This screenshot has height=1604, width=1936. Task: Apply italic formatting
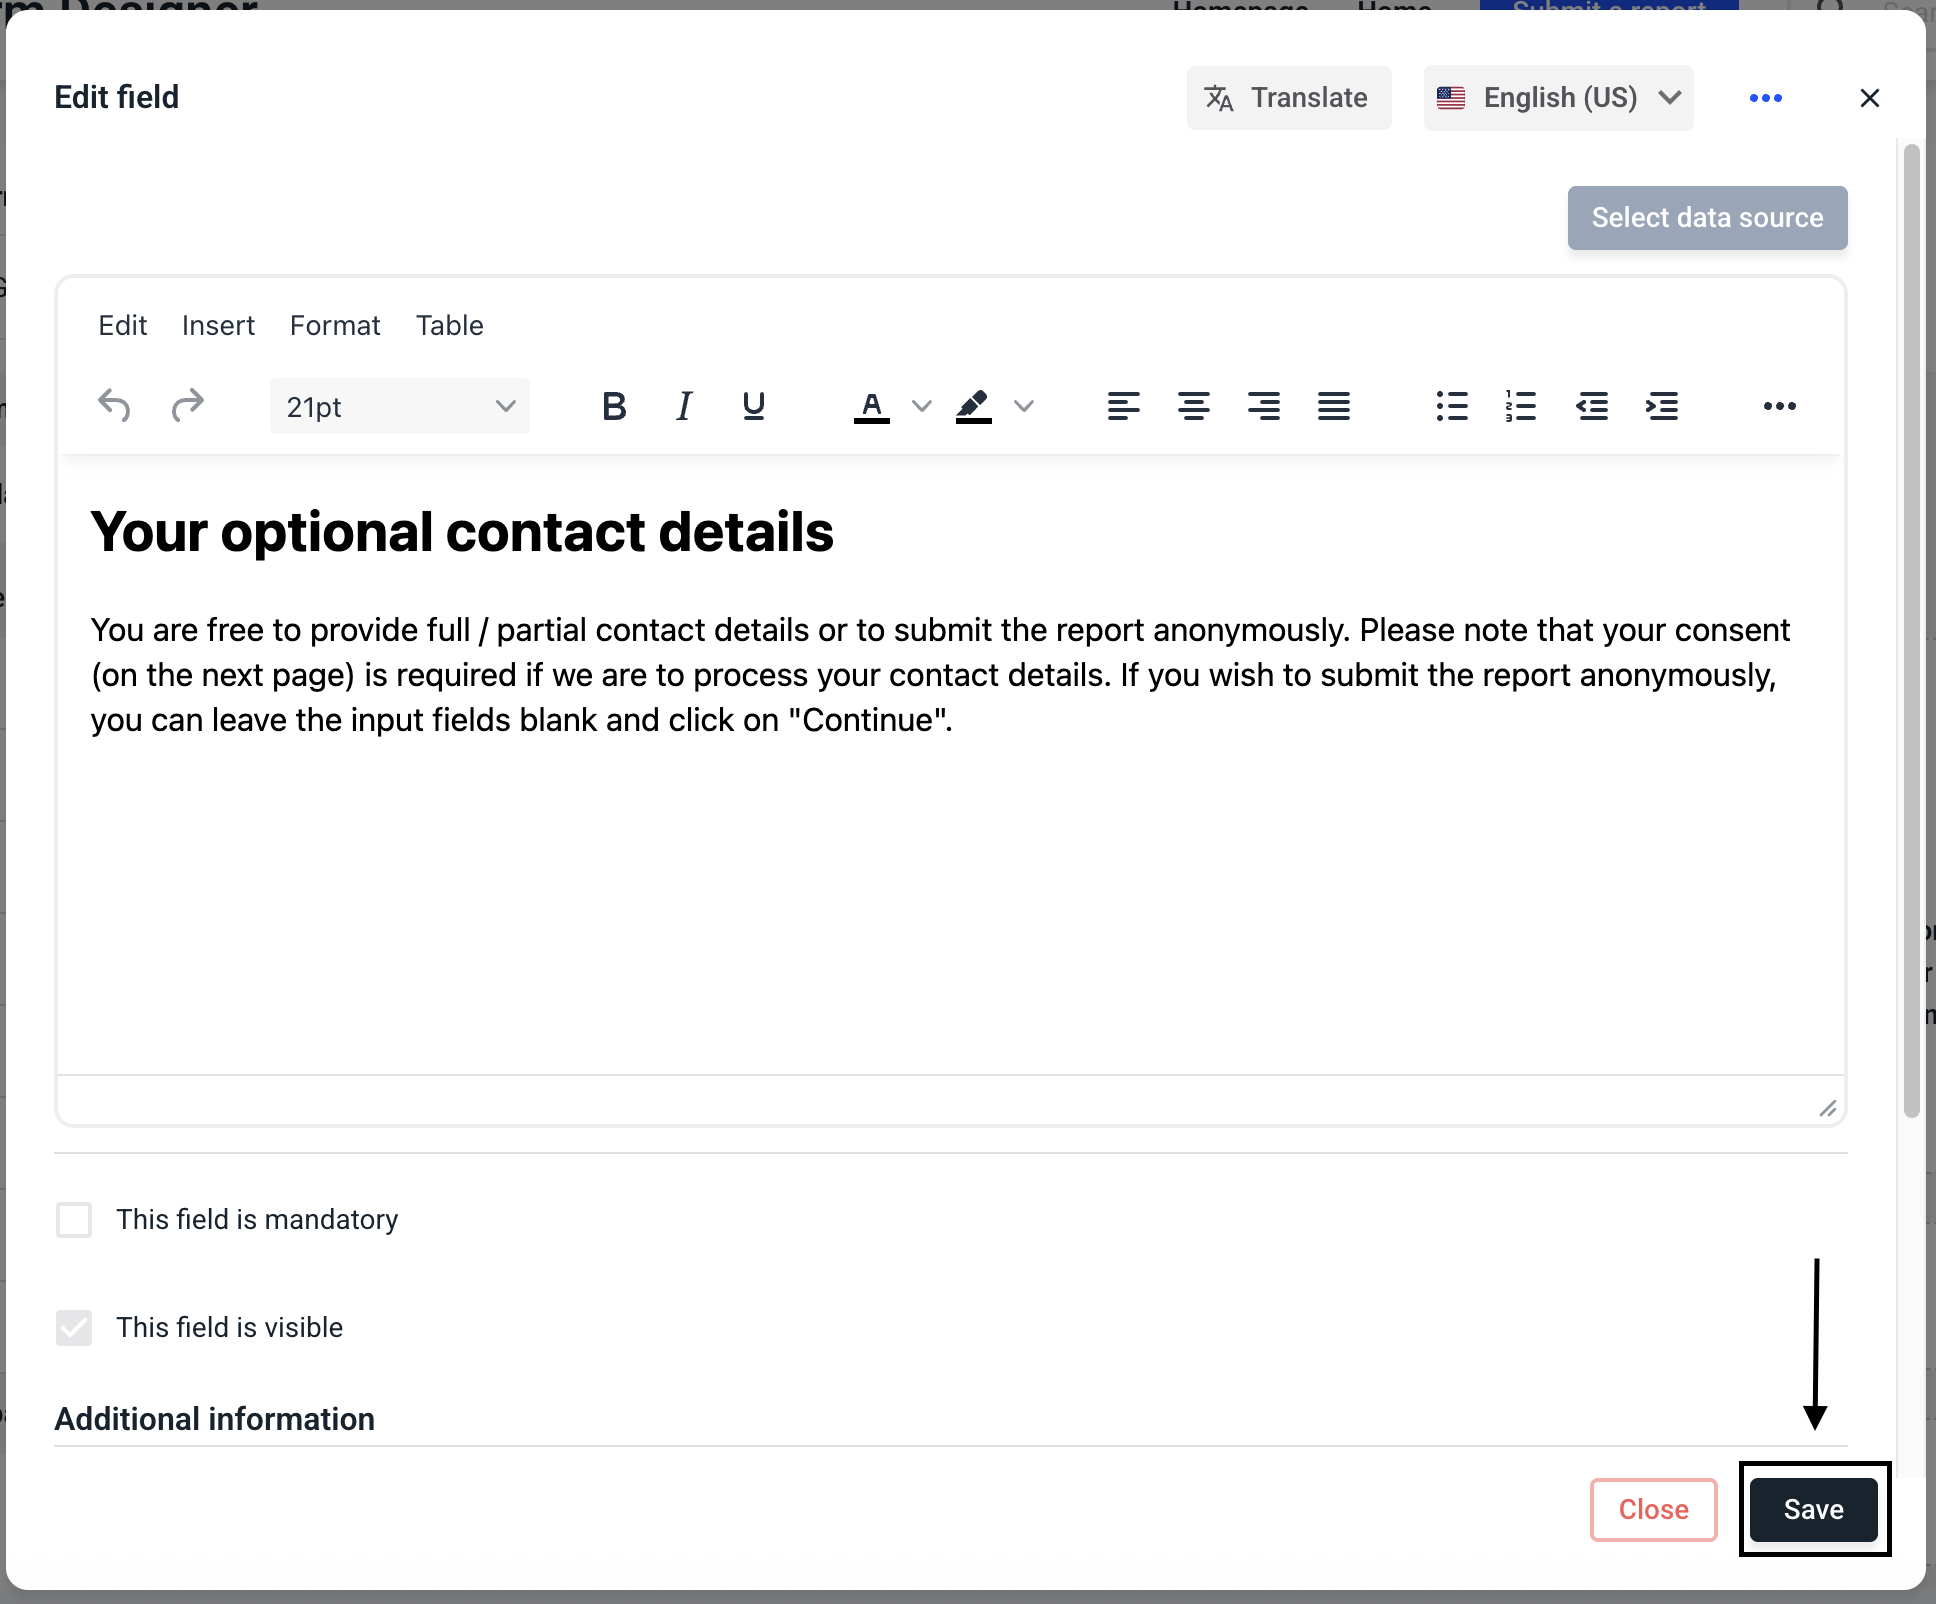684,406
